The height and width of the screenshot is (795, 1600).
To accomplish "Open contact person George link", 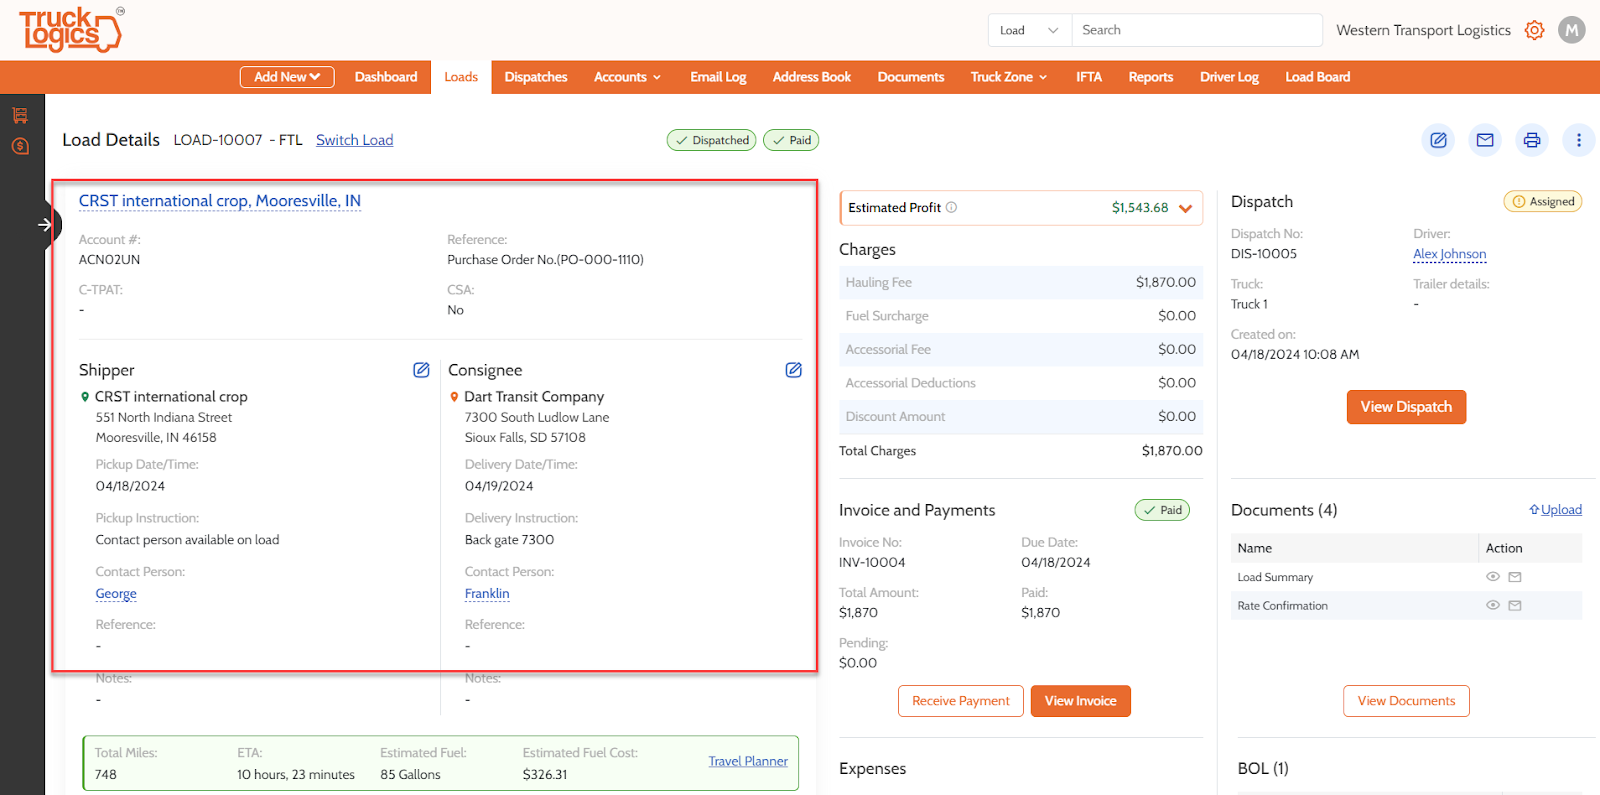I will (x=116, y=594).
